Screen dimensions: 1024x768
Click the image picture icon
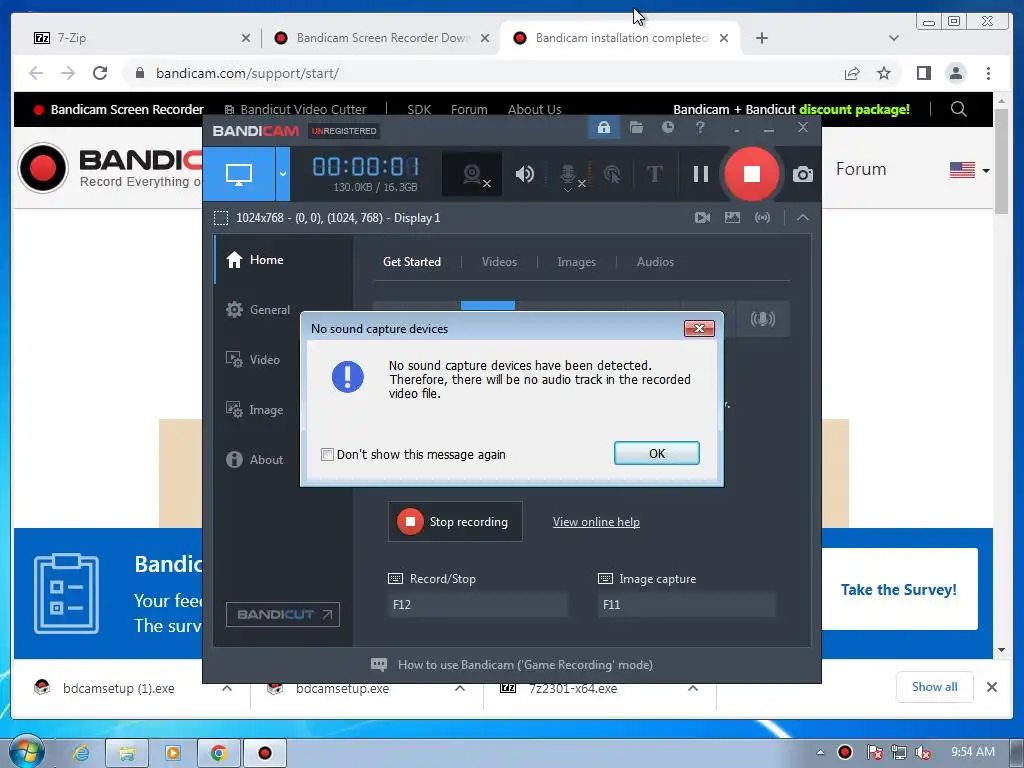(732, 217)
